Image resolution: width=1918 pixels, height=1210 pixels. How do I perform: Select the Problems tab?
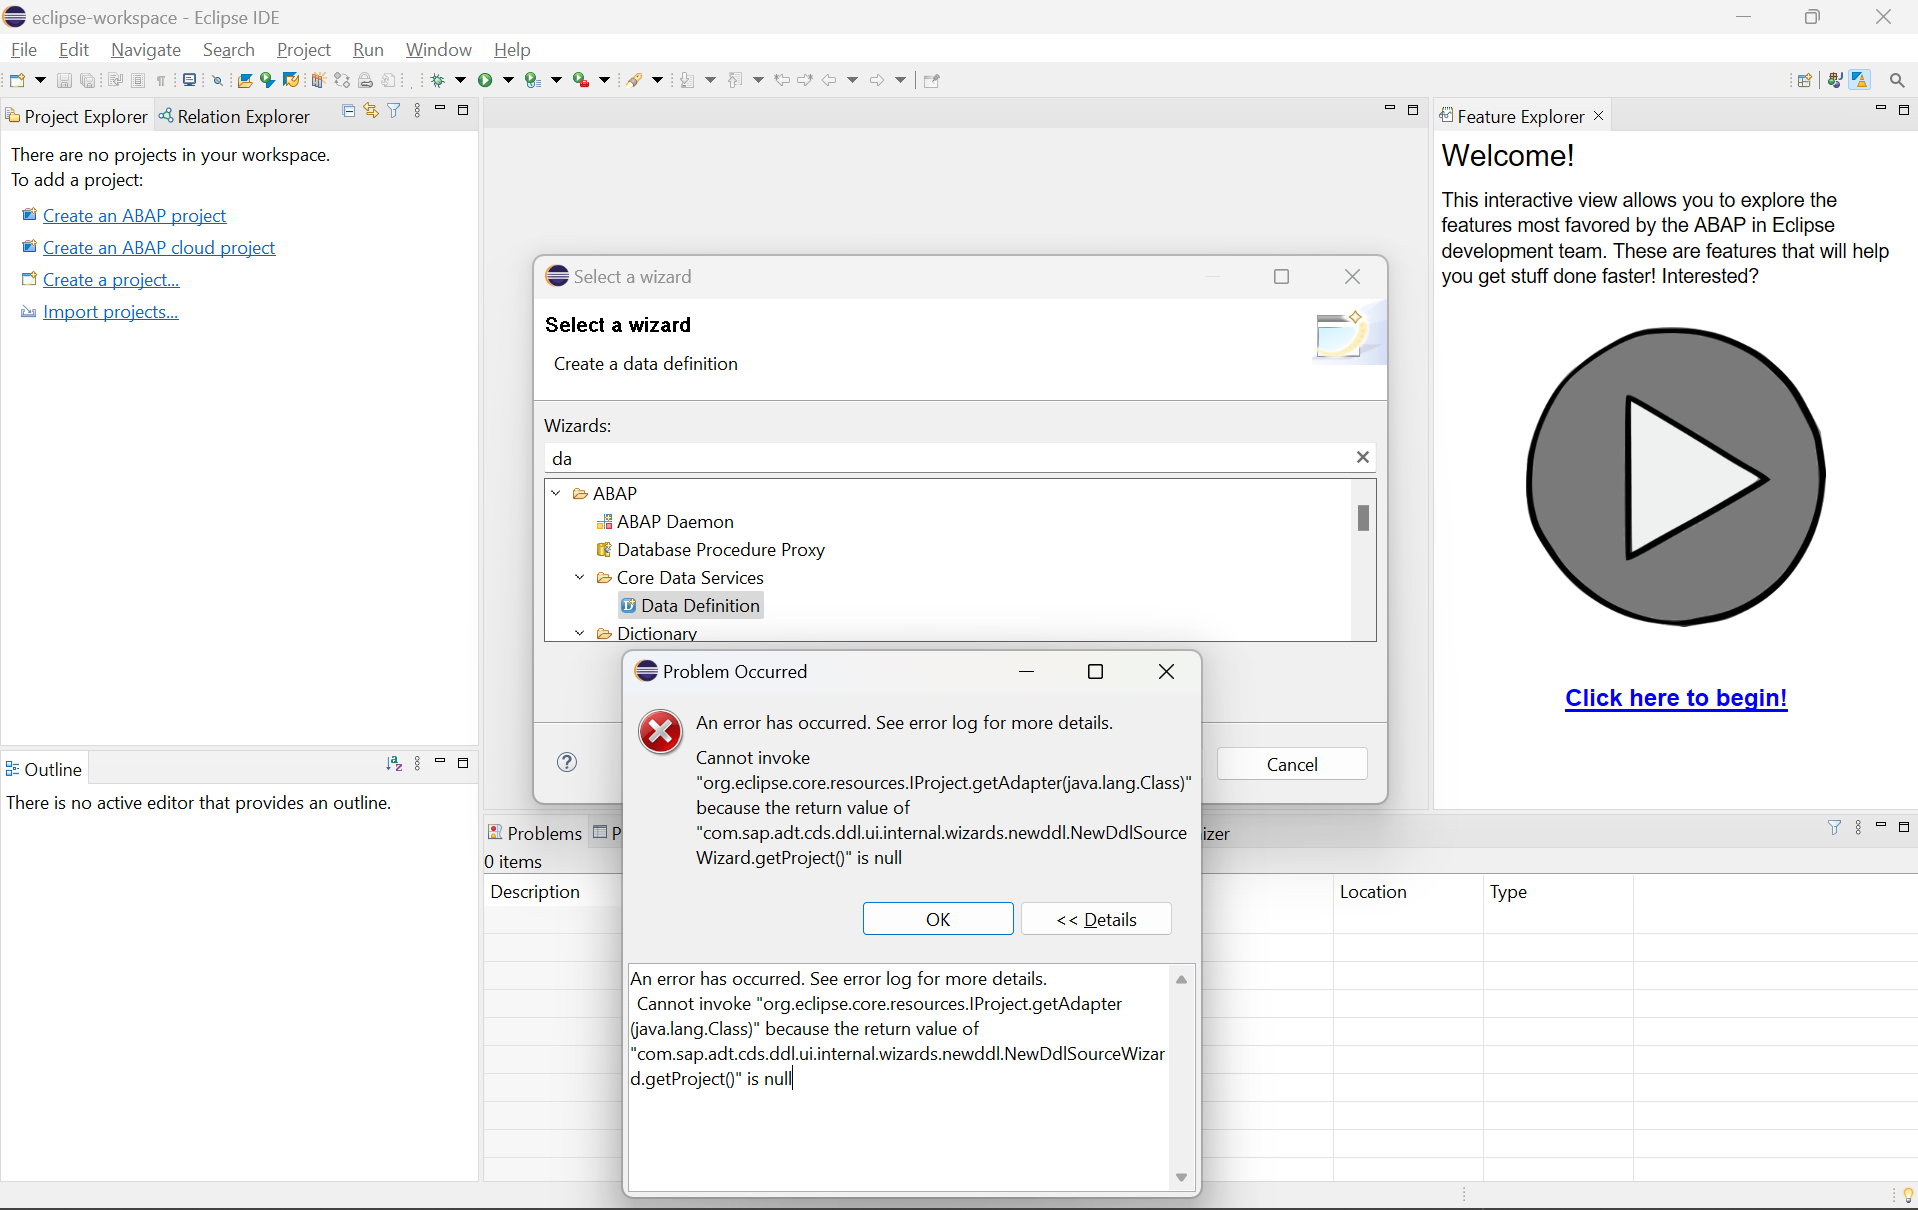[x=535, y=833]
